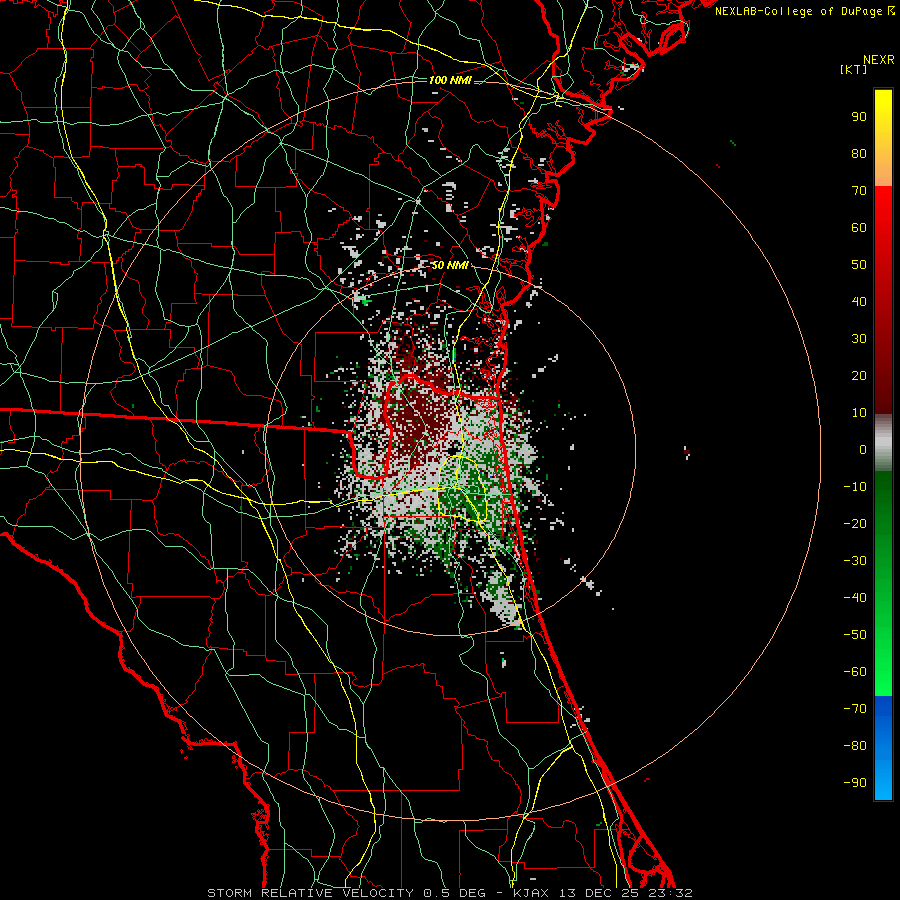Click the 10 value on velocity scale

tap(859, 413)
